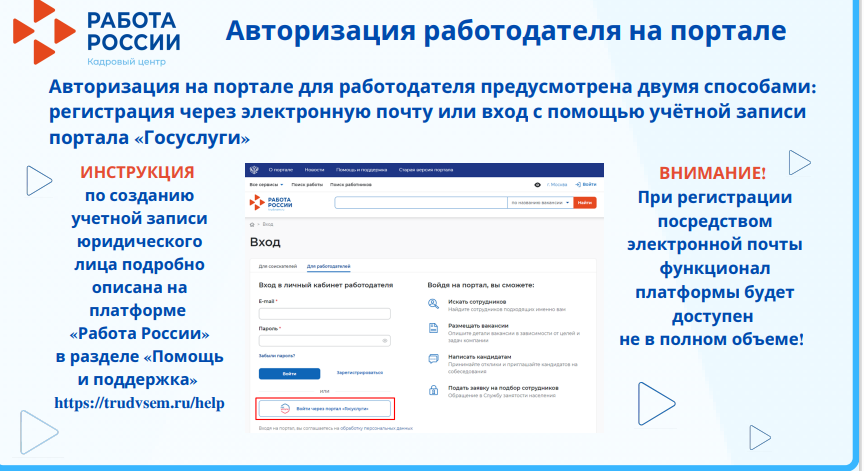Click the icon next to 'Подать заявку на подбор сотрудников'
Screen dimensions: 864x471
point(434,390)
